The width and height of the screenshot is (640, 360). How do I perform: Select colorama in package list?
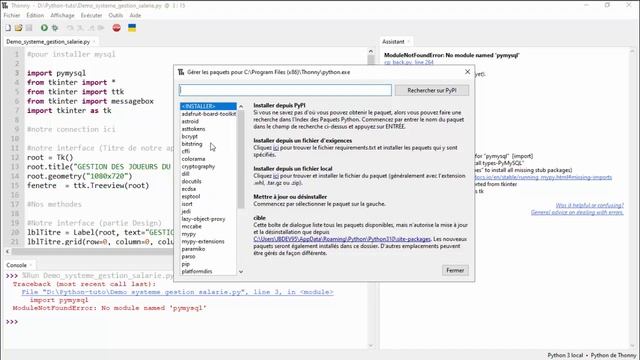193,159
